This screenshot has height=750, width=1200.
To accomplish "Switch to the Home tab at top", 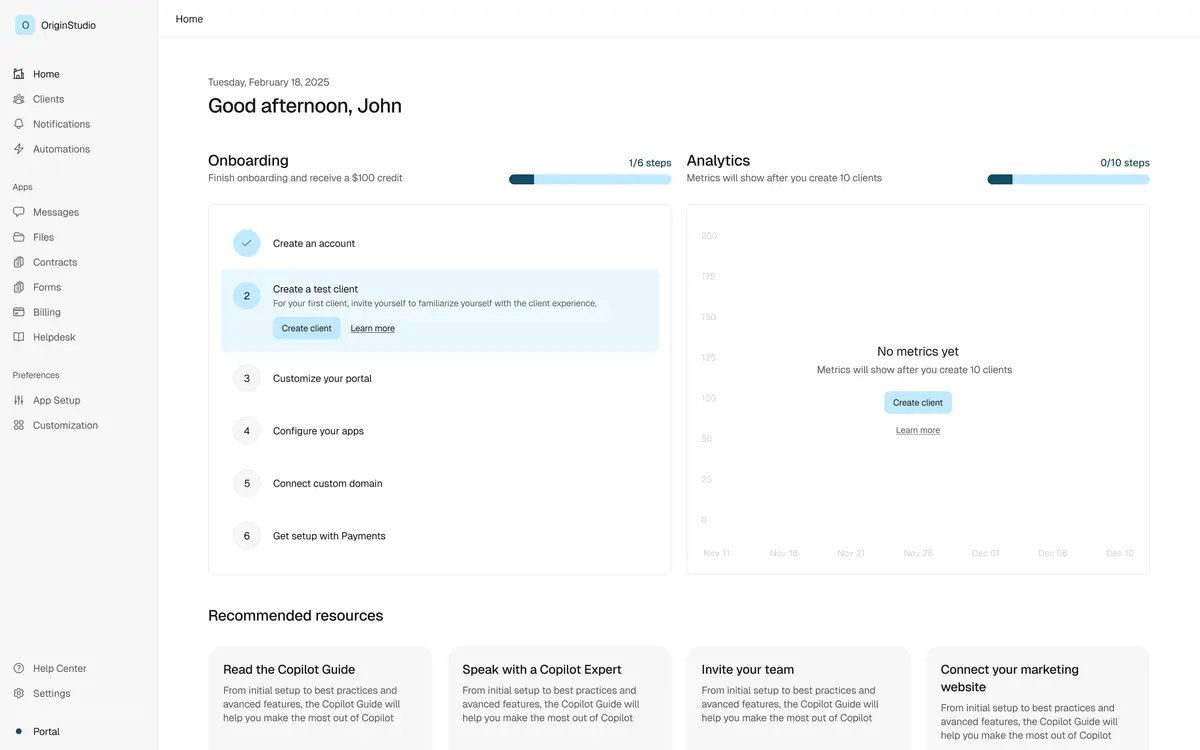I will [x=190, y=17].
